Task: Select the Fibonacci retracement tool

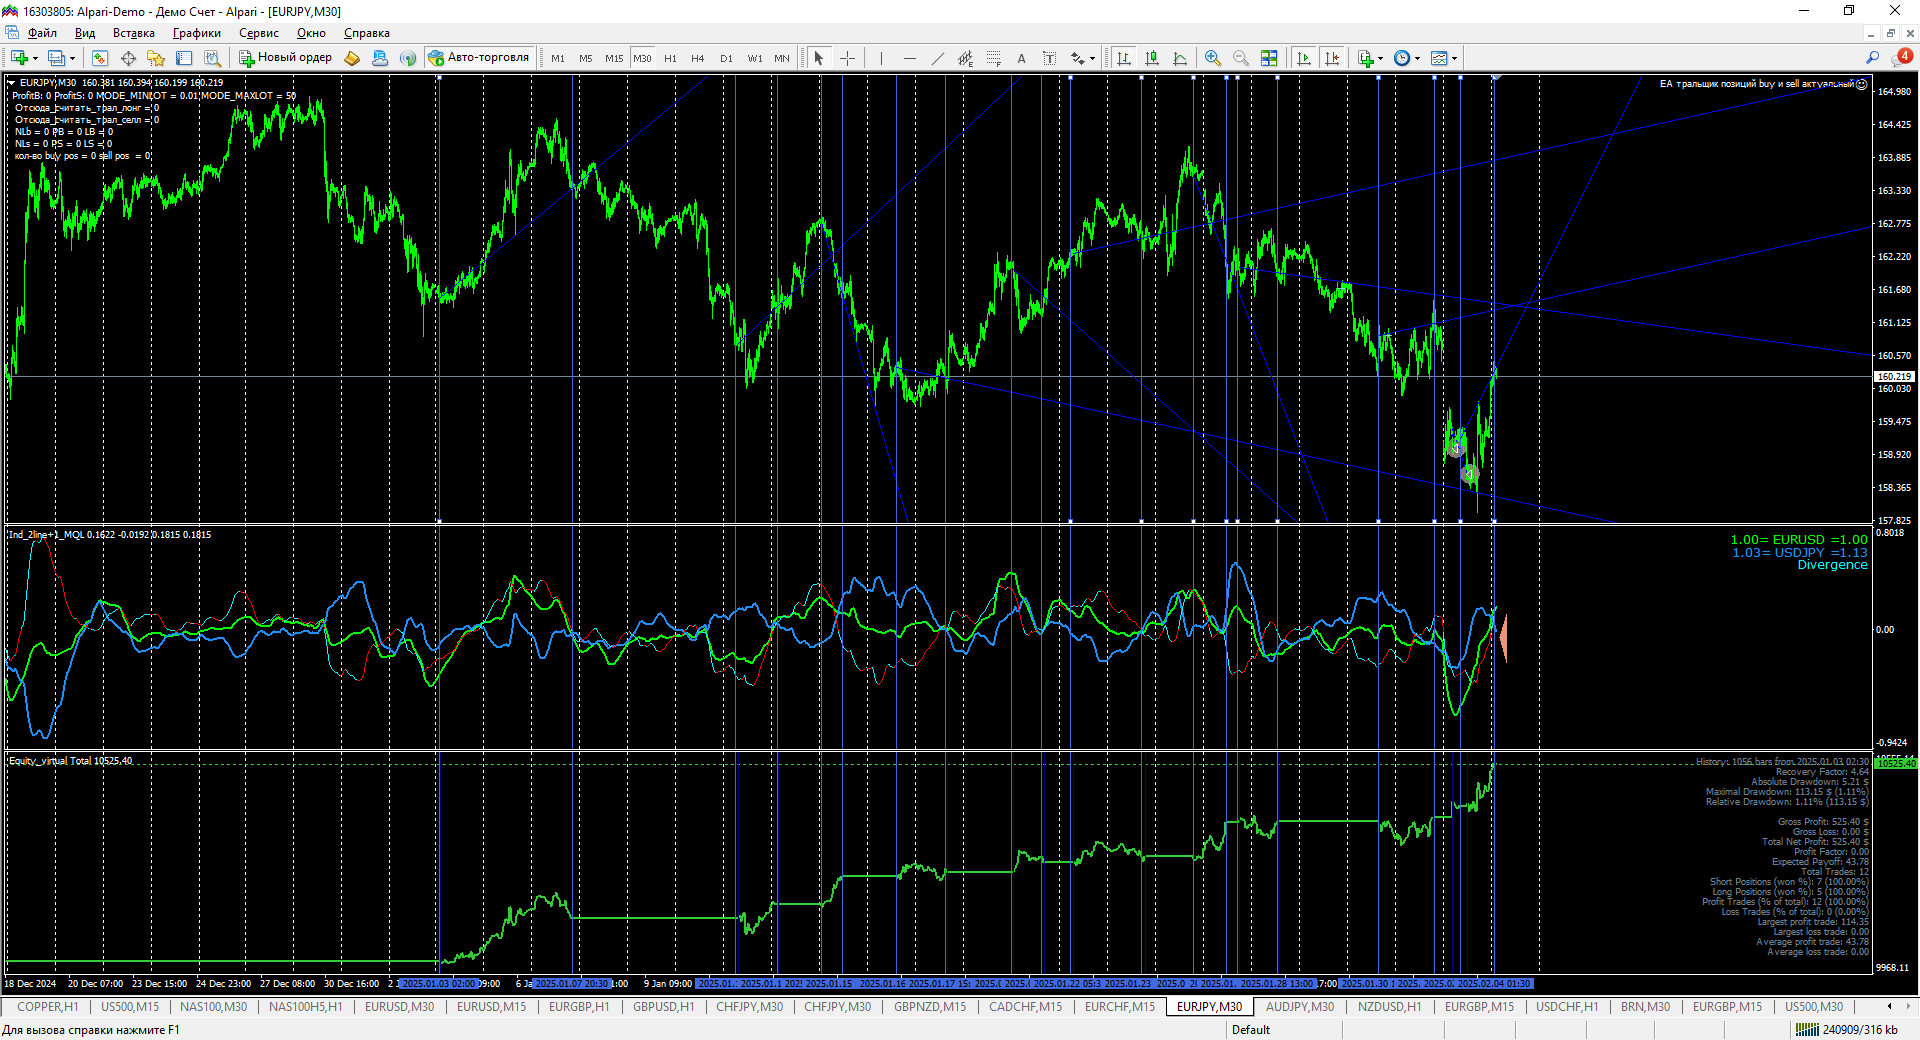Action: (x=993, y=58)
